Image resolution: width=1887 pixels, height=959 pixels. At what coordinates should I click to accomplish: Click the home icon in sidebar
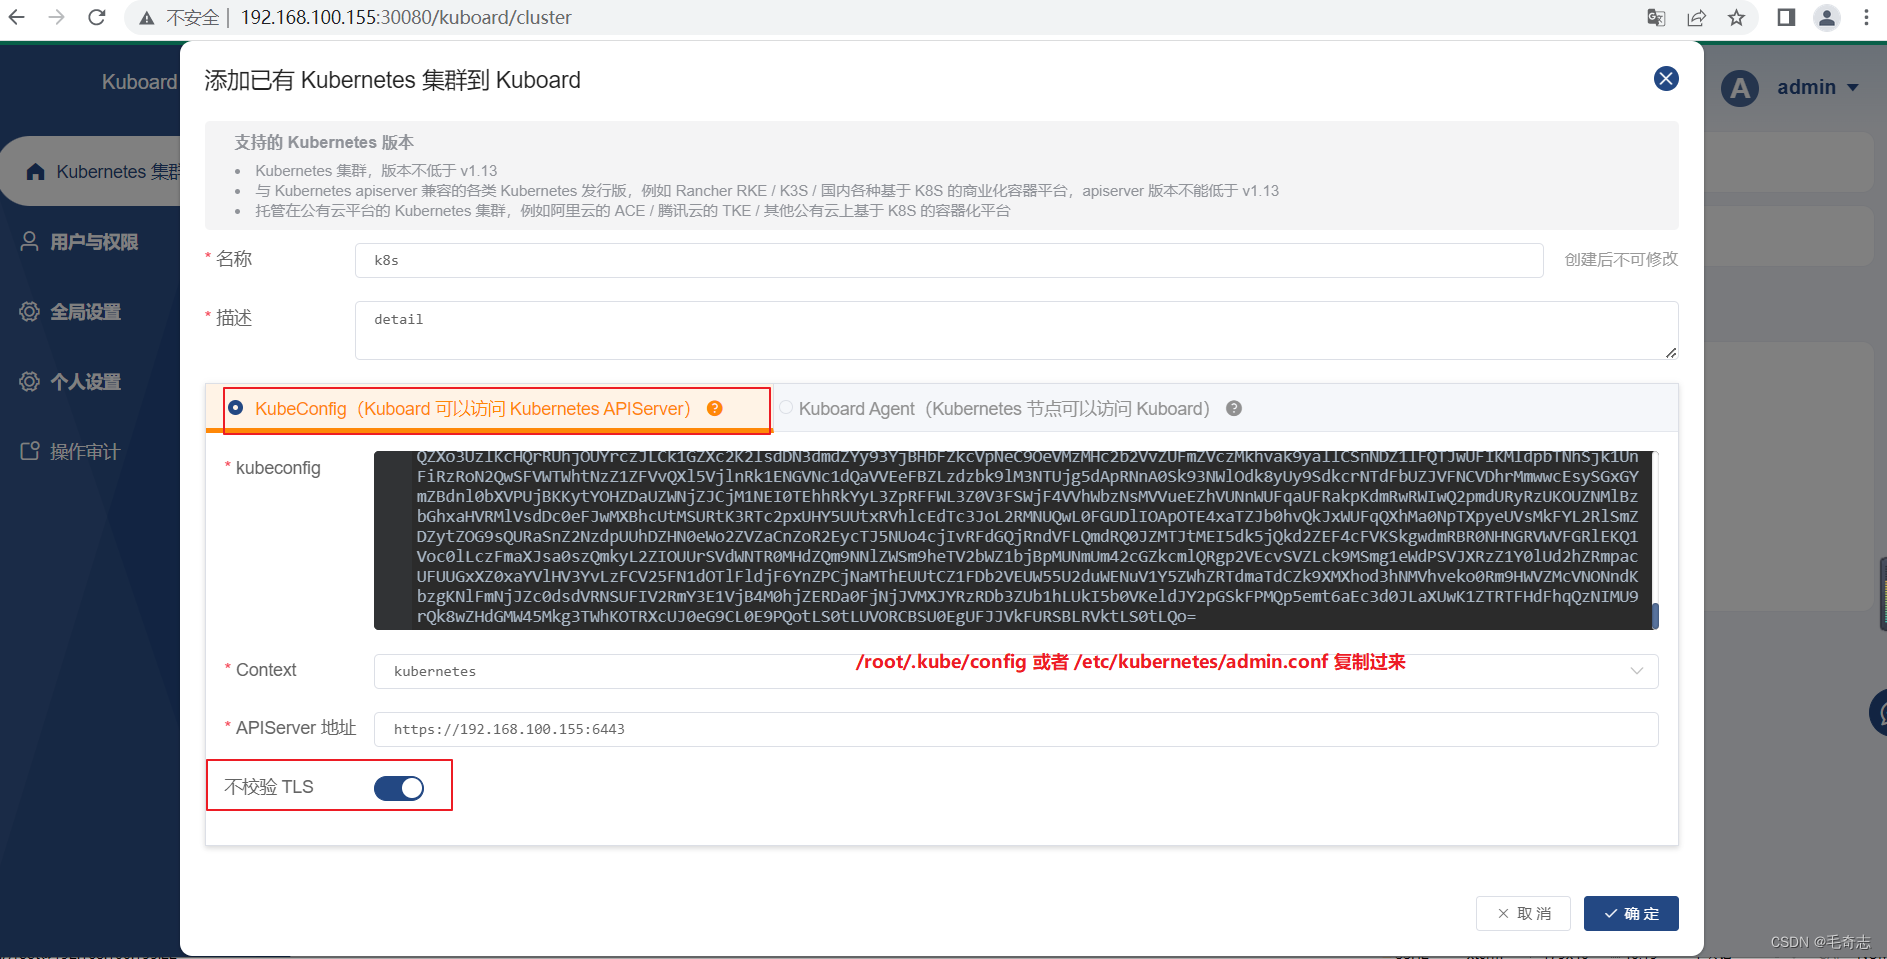[36, 172]
